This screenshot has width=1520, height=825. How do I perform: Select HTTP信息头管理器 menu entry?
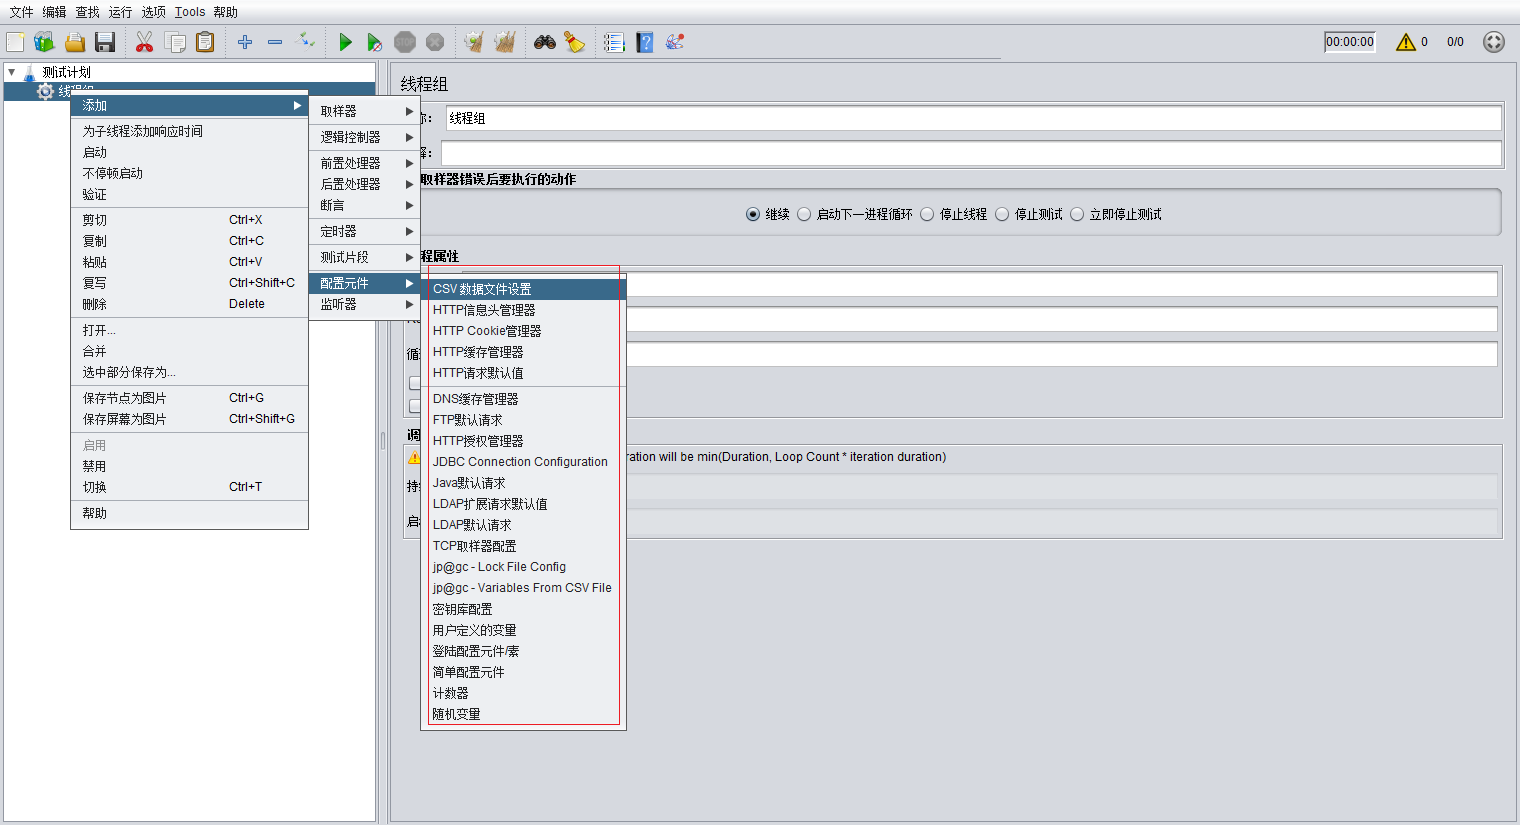click(523, 310)
